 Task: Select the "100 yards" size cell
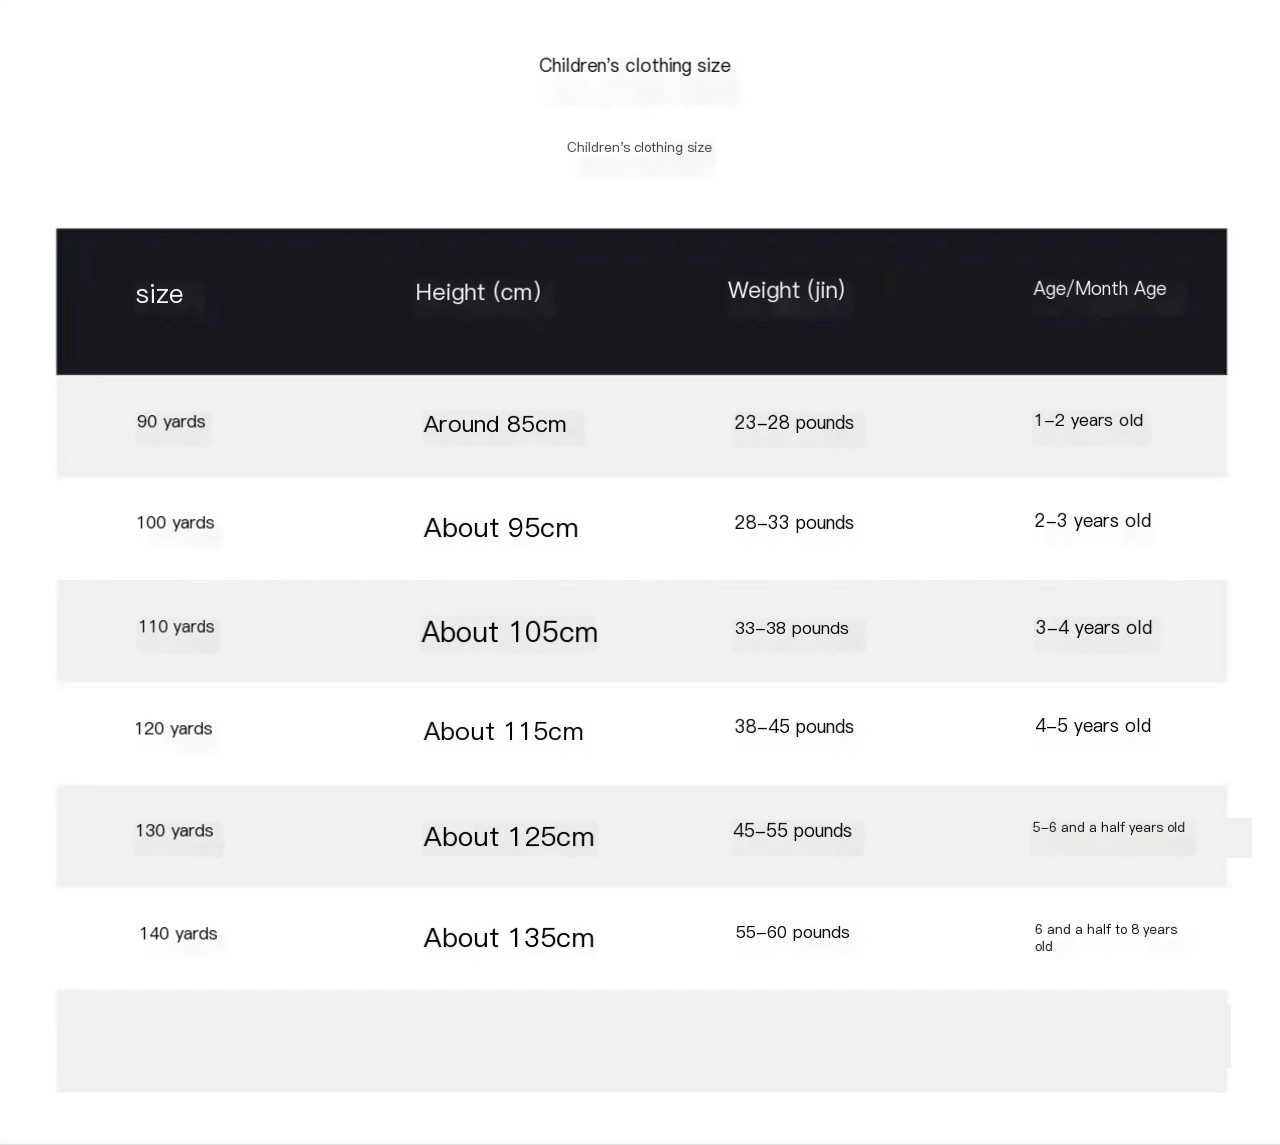[x=175, y=523]
